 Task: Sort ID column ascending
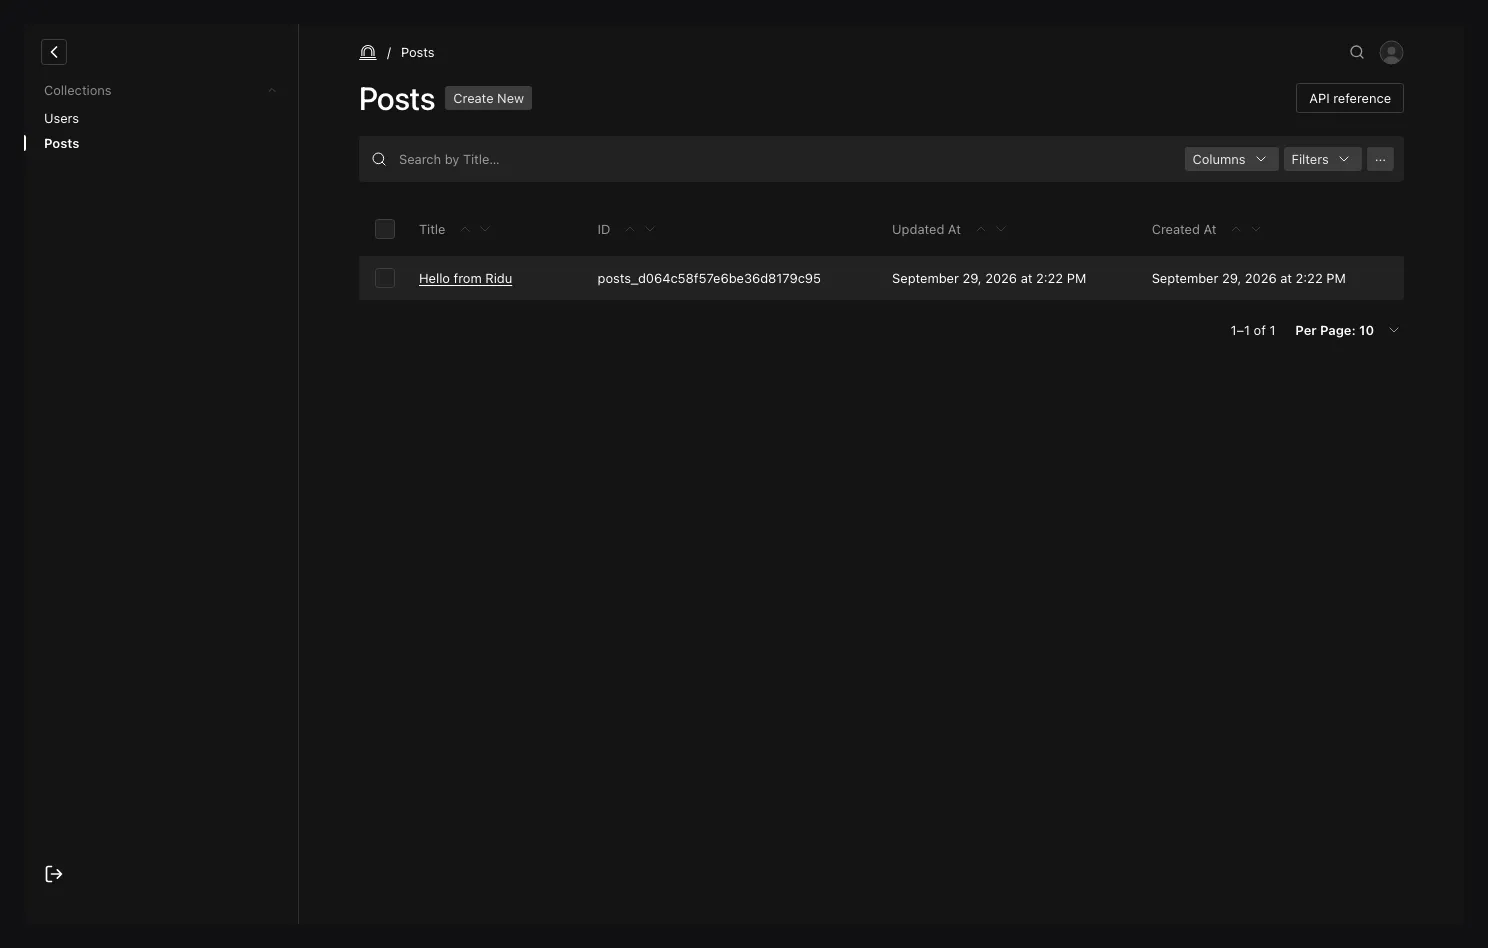point(630,229)
